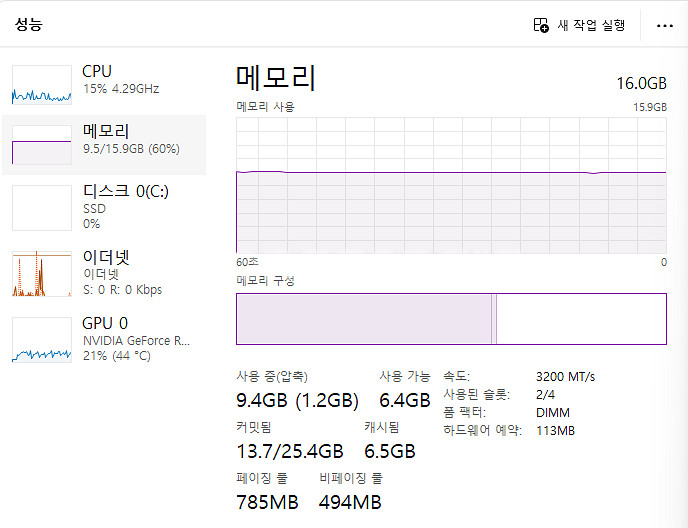The width and height of the screenshot is (688, 528).
Task: Click the 메모리 구성 composition bar
Action: tap(451, 319)
